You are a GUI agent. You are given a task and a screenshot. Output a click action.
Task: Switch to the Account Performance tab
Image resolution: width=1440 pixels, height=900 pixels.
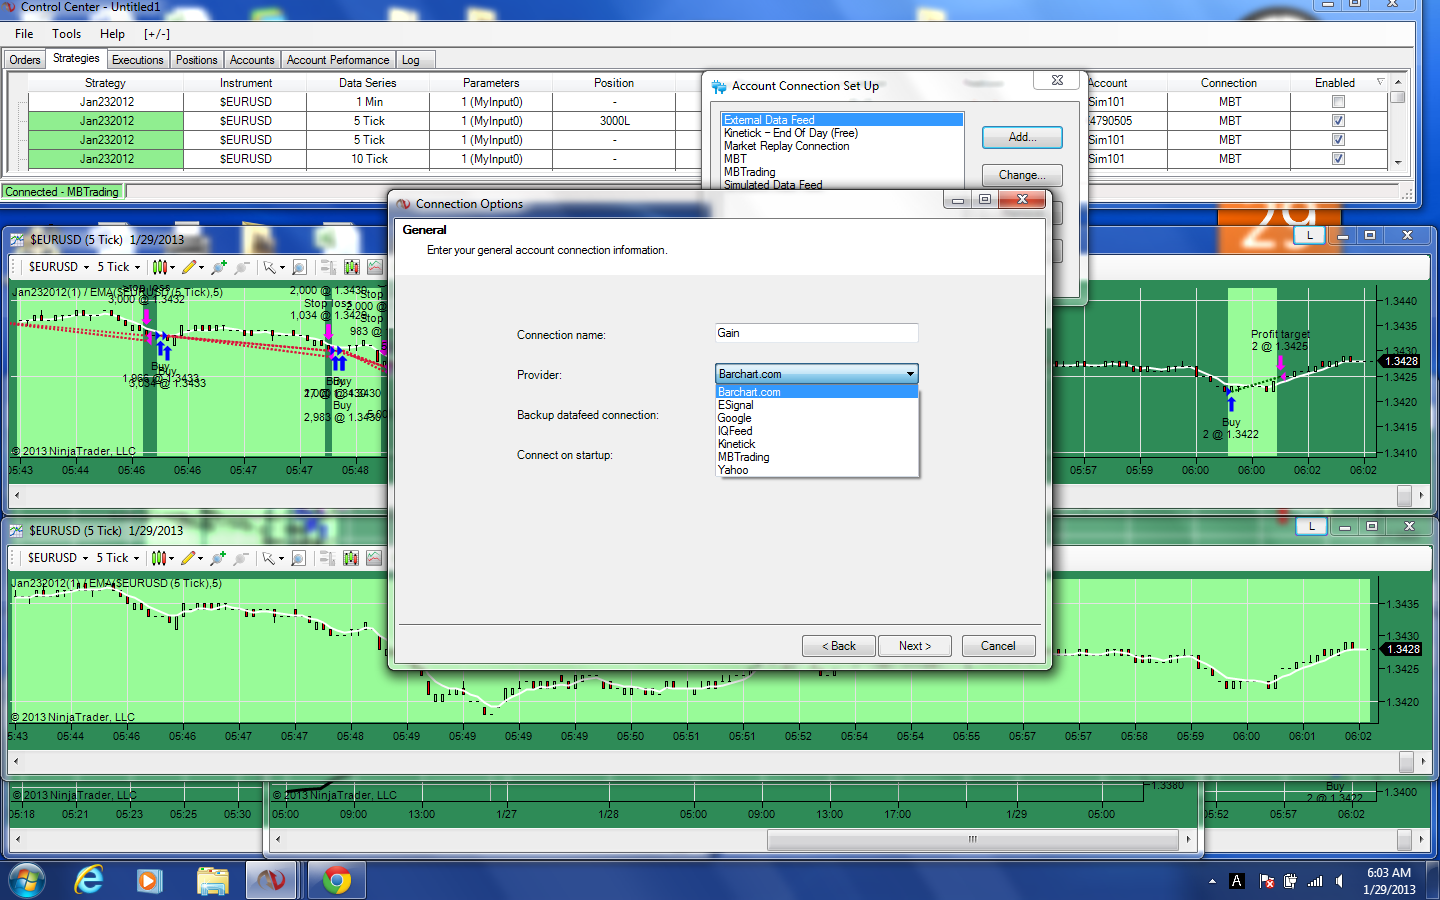pos(338,60)
